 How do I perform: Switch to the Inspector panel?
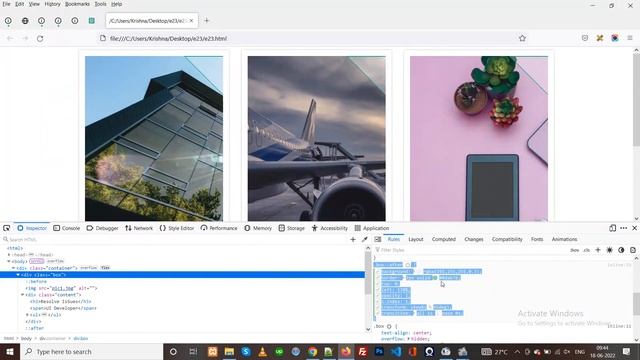point(32,228)
